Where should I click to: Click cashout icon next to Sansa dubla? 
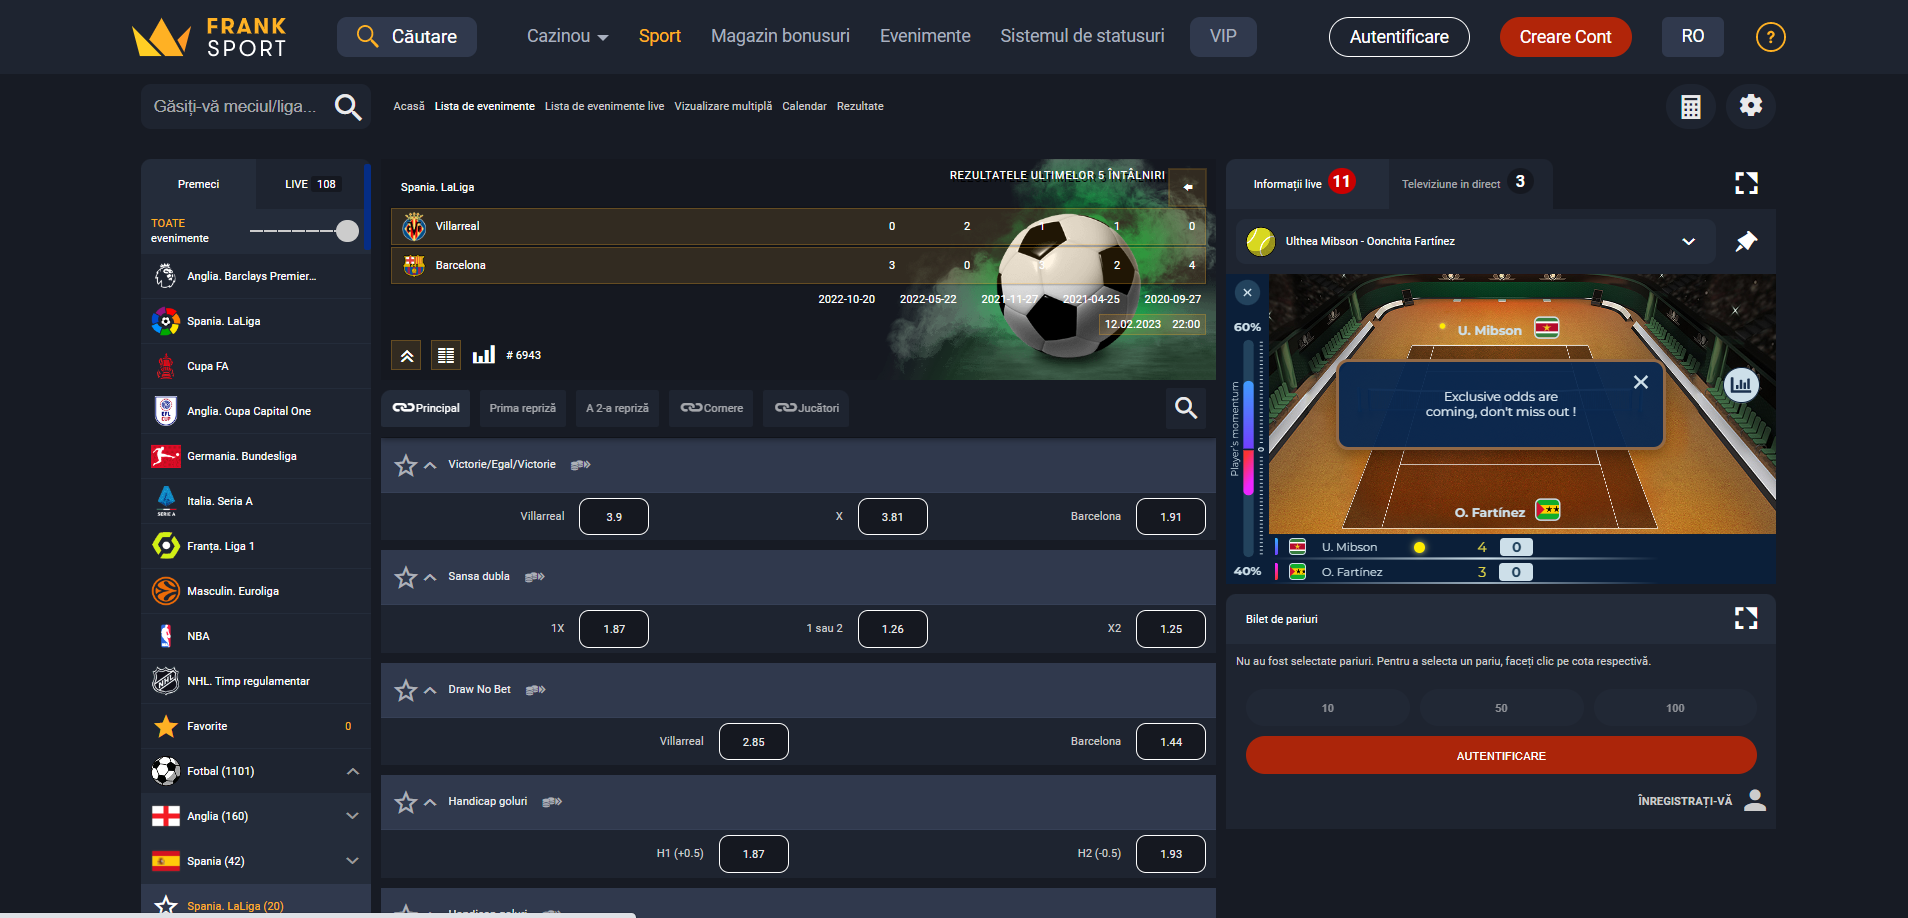point(535,577)
